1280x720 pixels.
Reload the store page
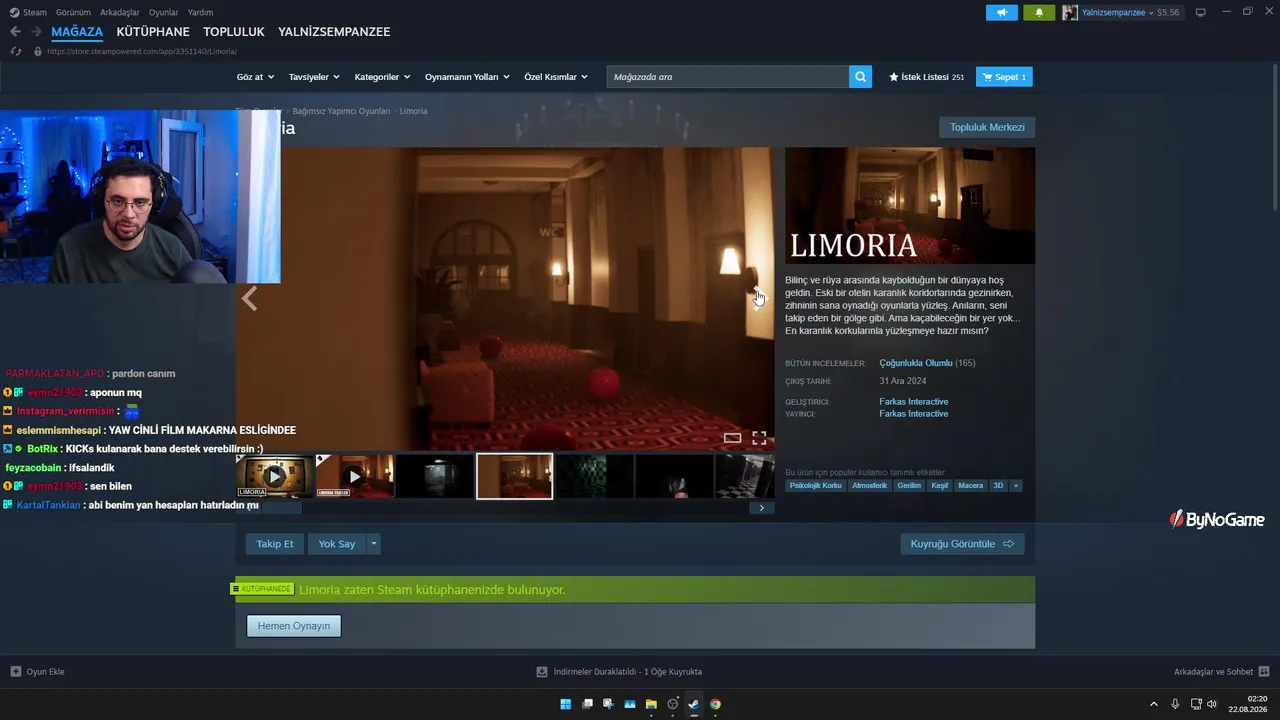(15, 51)
